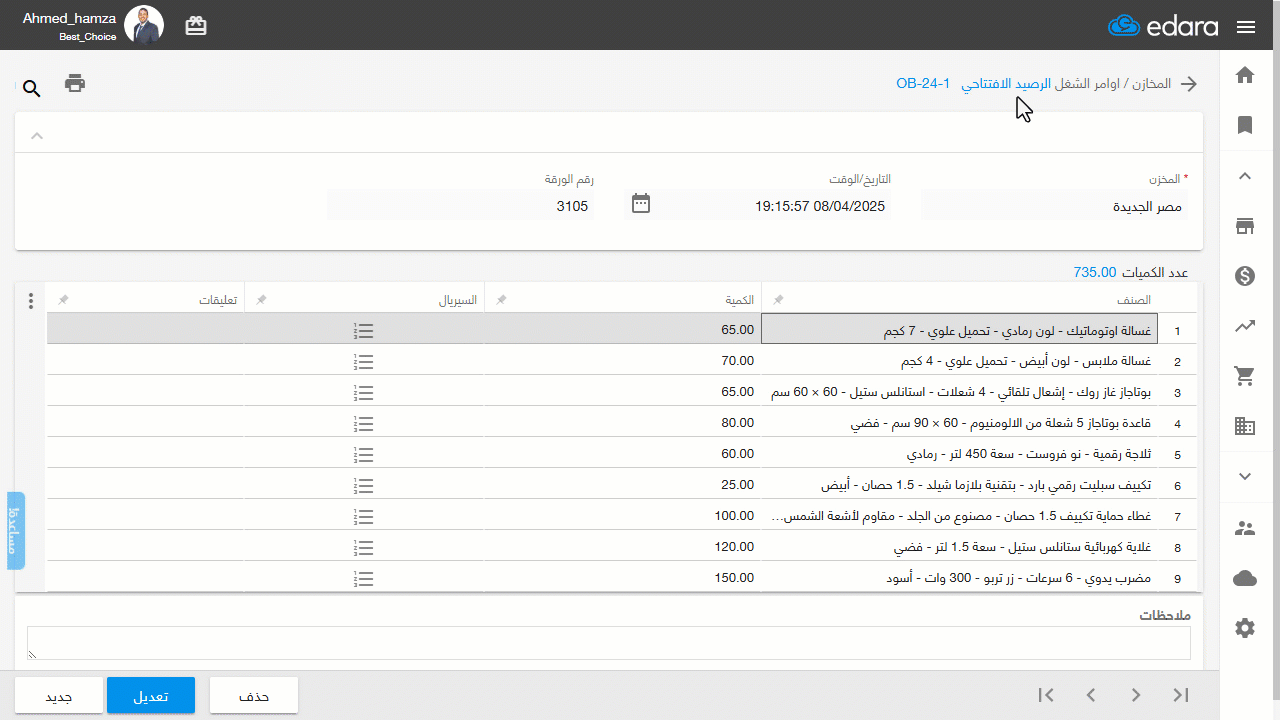Click the جديد new button

click(x=58, y=695)
